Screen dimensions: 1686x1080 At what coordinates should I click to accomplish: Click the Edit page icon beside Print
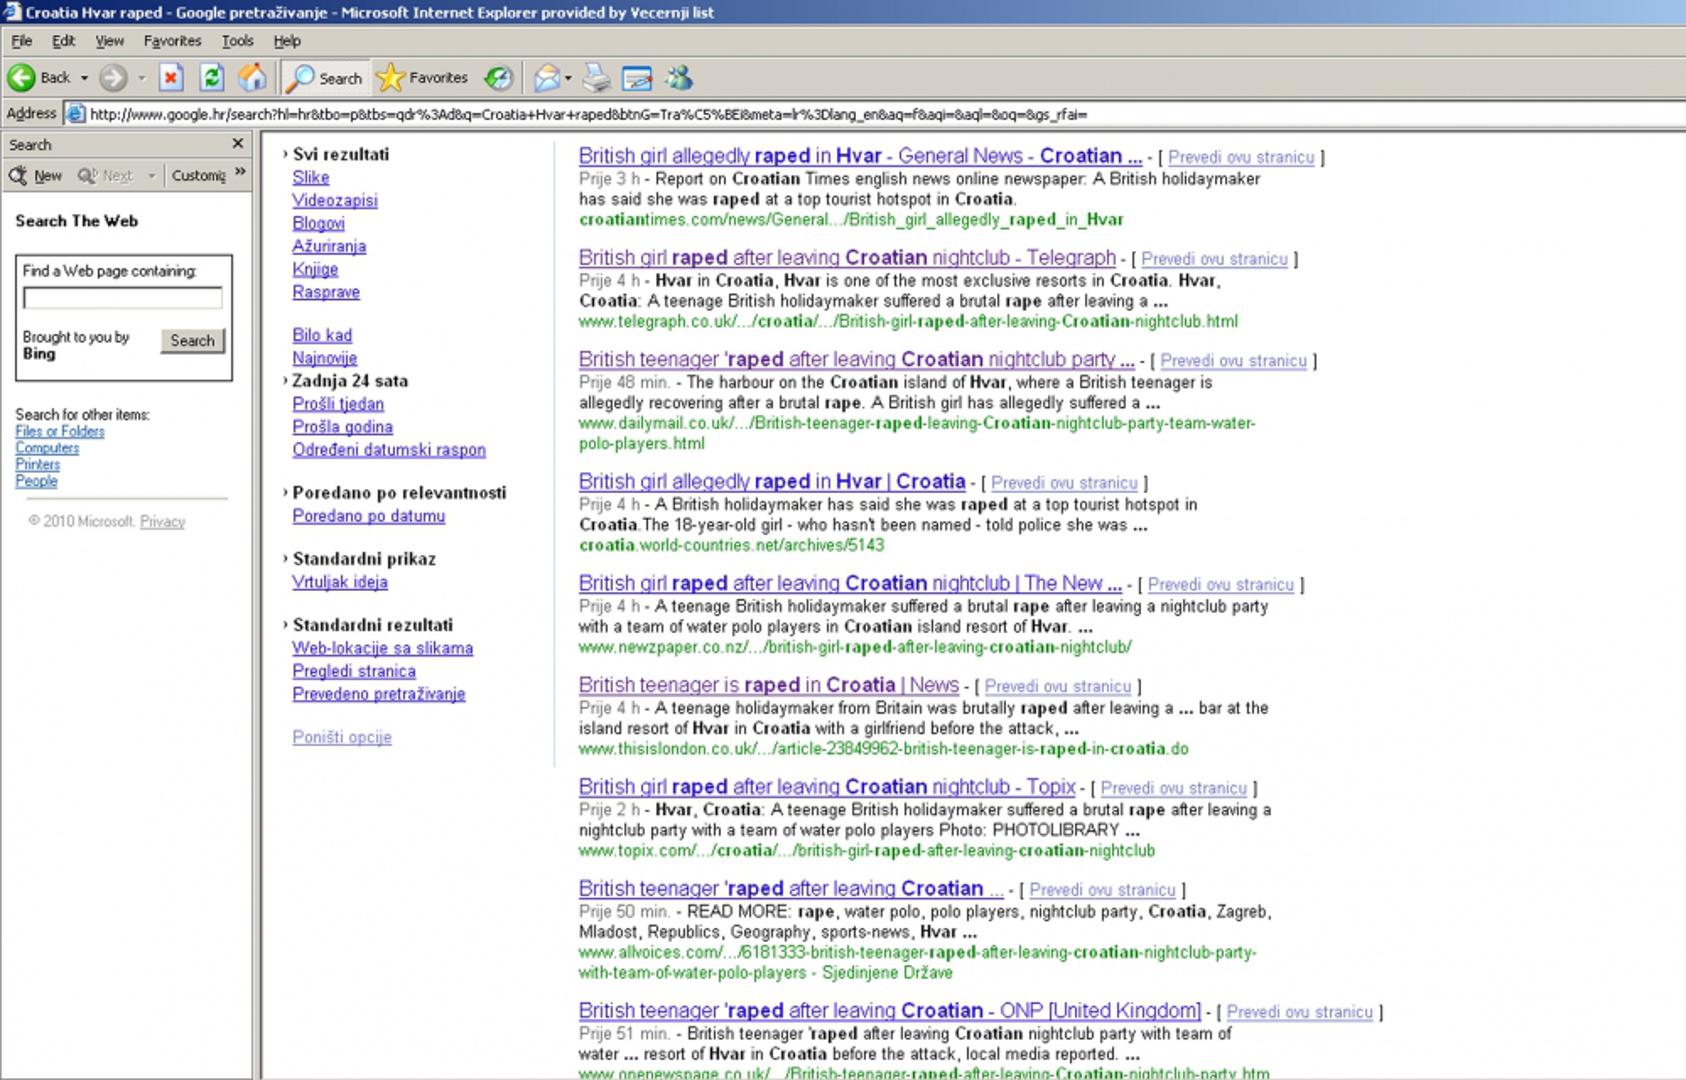point(636,78)
